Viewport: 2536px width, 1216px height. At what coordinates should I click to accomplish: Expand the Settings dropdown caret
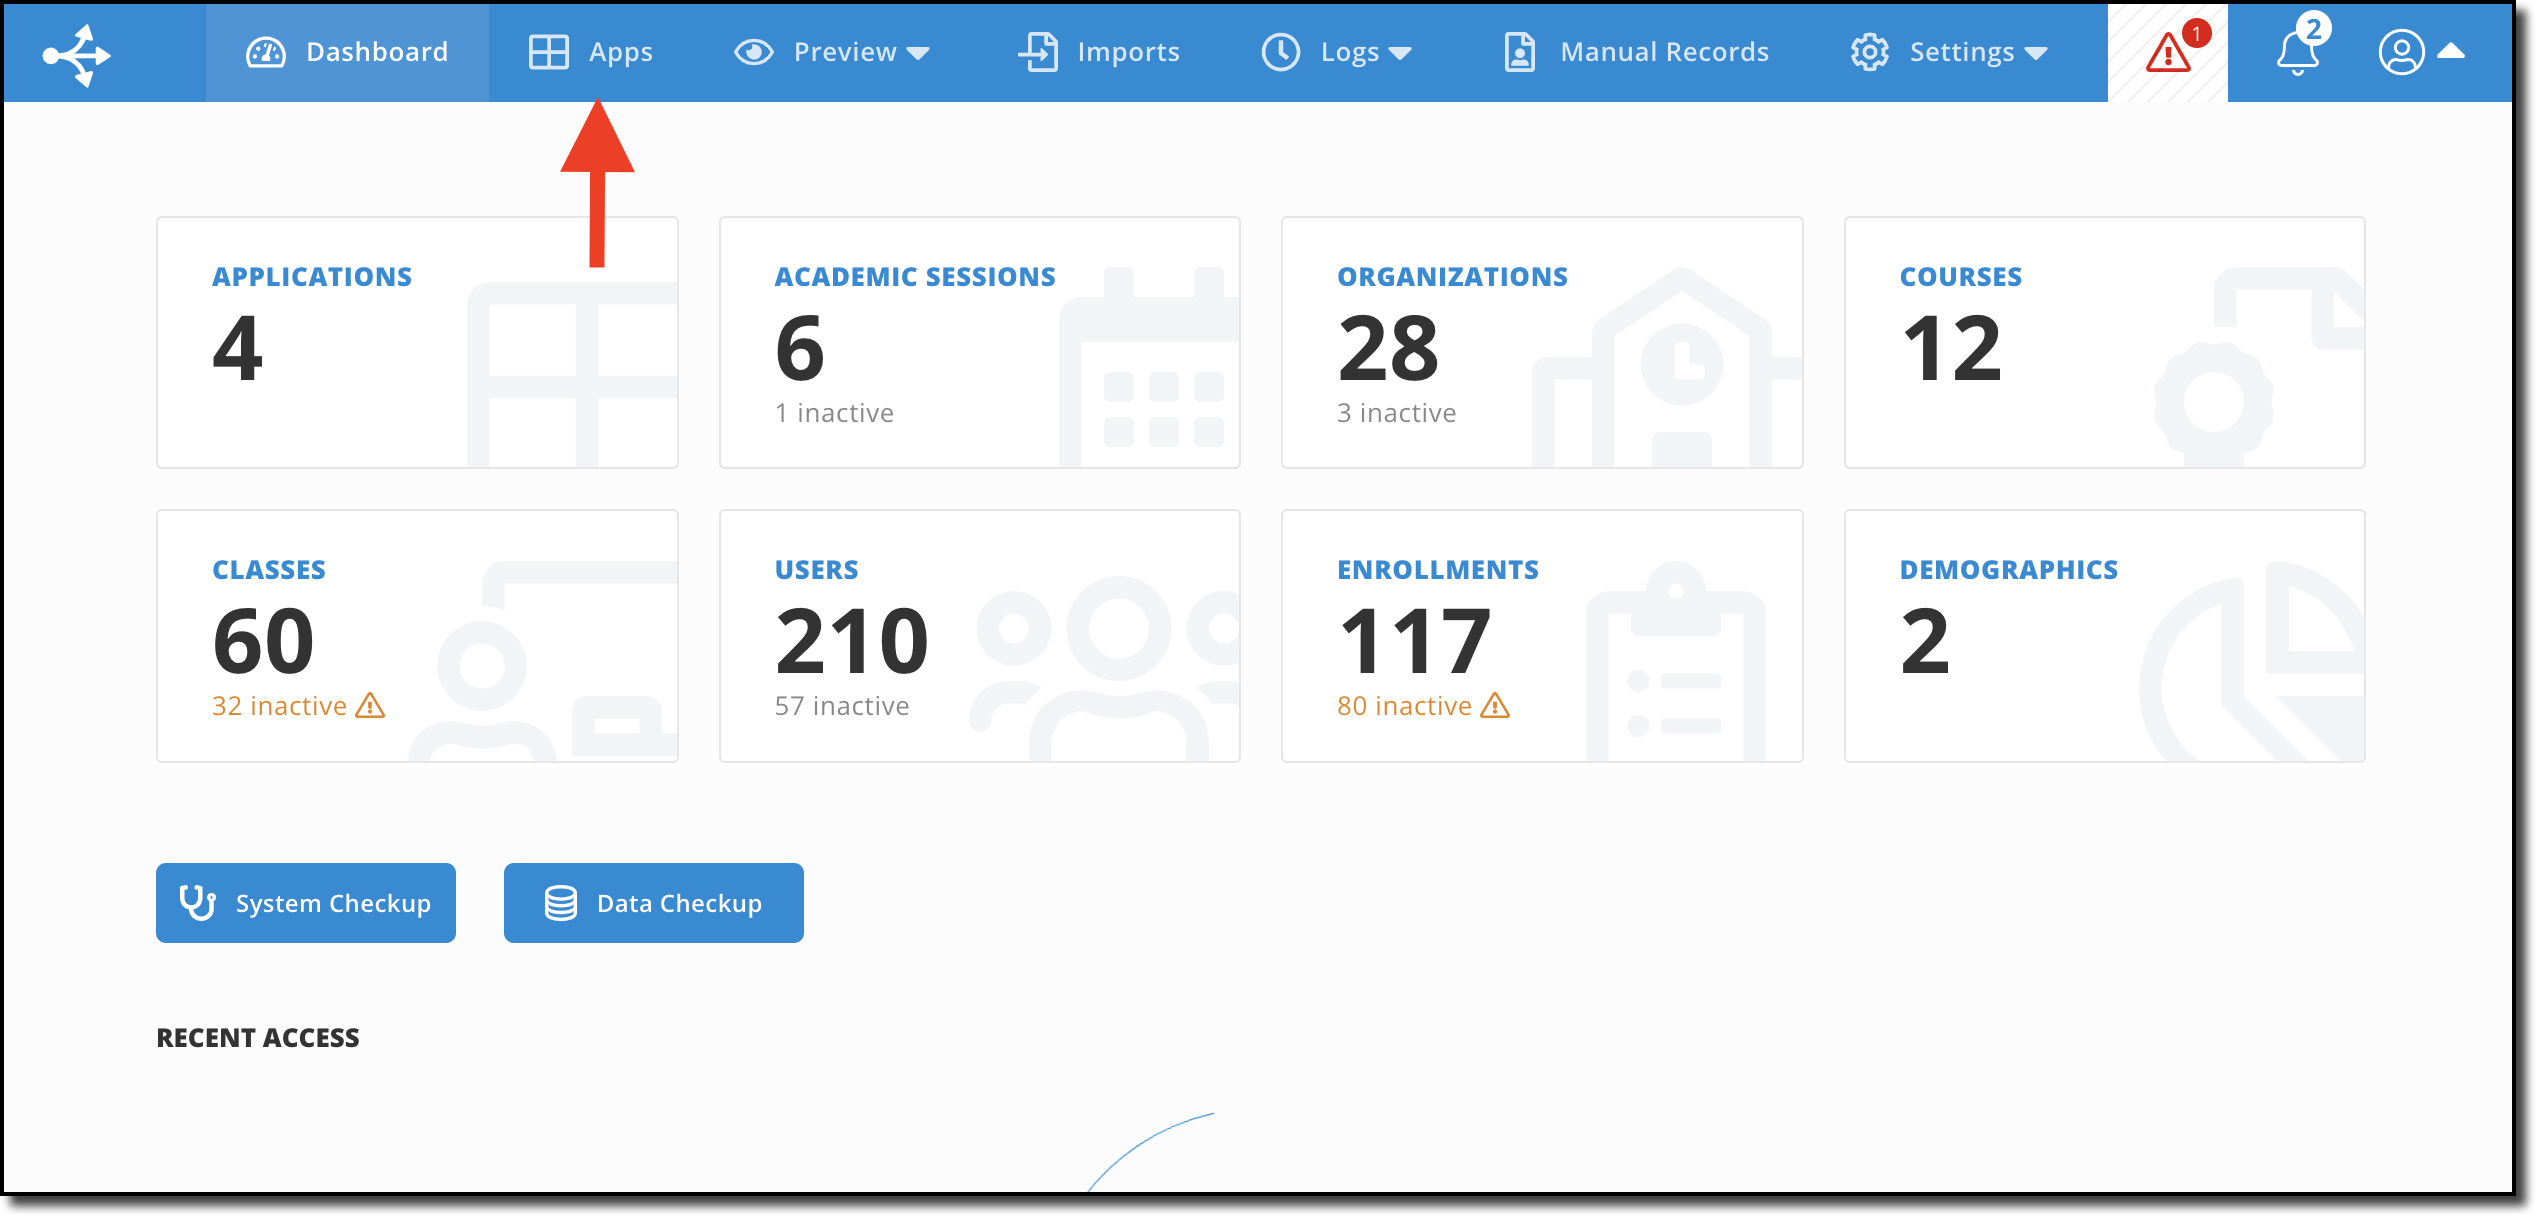pos(2036,54)
